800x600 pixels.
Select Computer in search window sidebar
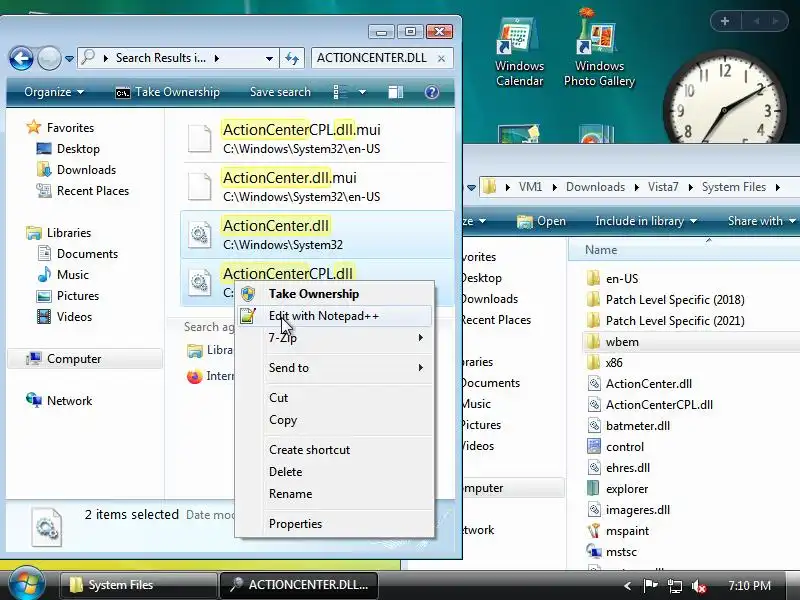(x=85, y=359)
